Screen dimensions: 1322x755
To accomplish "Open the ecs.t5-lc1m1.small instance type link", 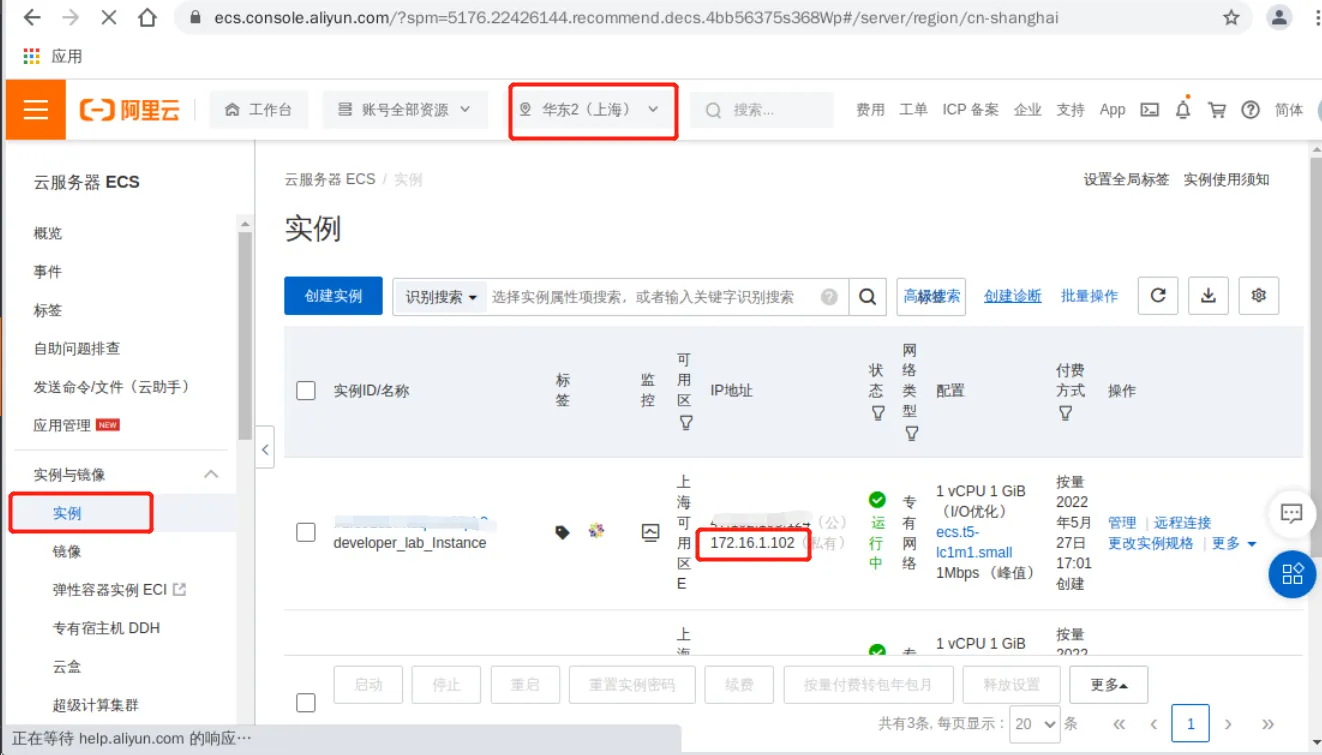I will (x=974, y=542).
